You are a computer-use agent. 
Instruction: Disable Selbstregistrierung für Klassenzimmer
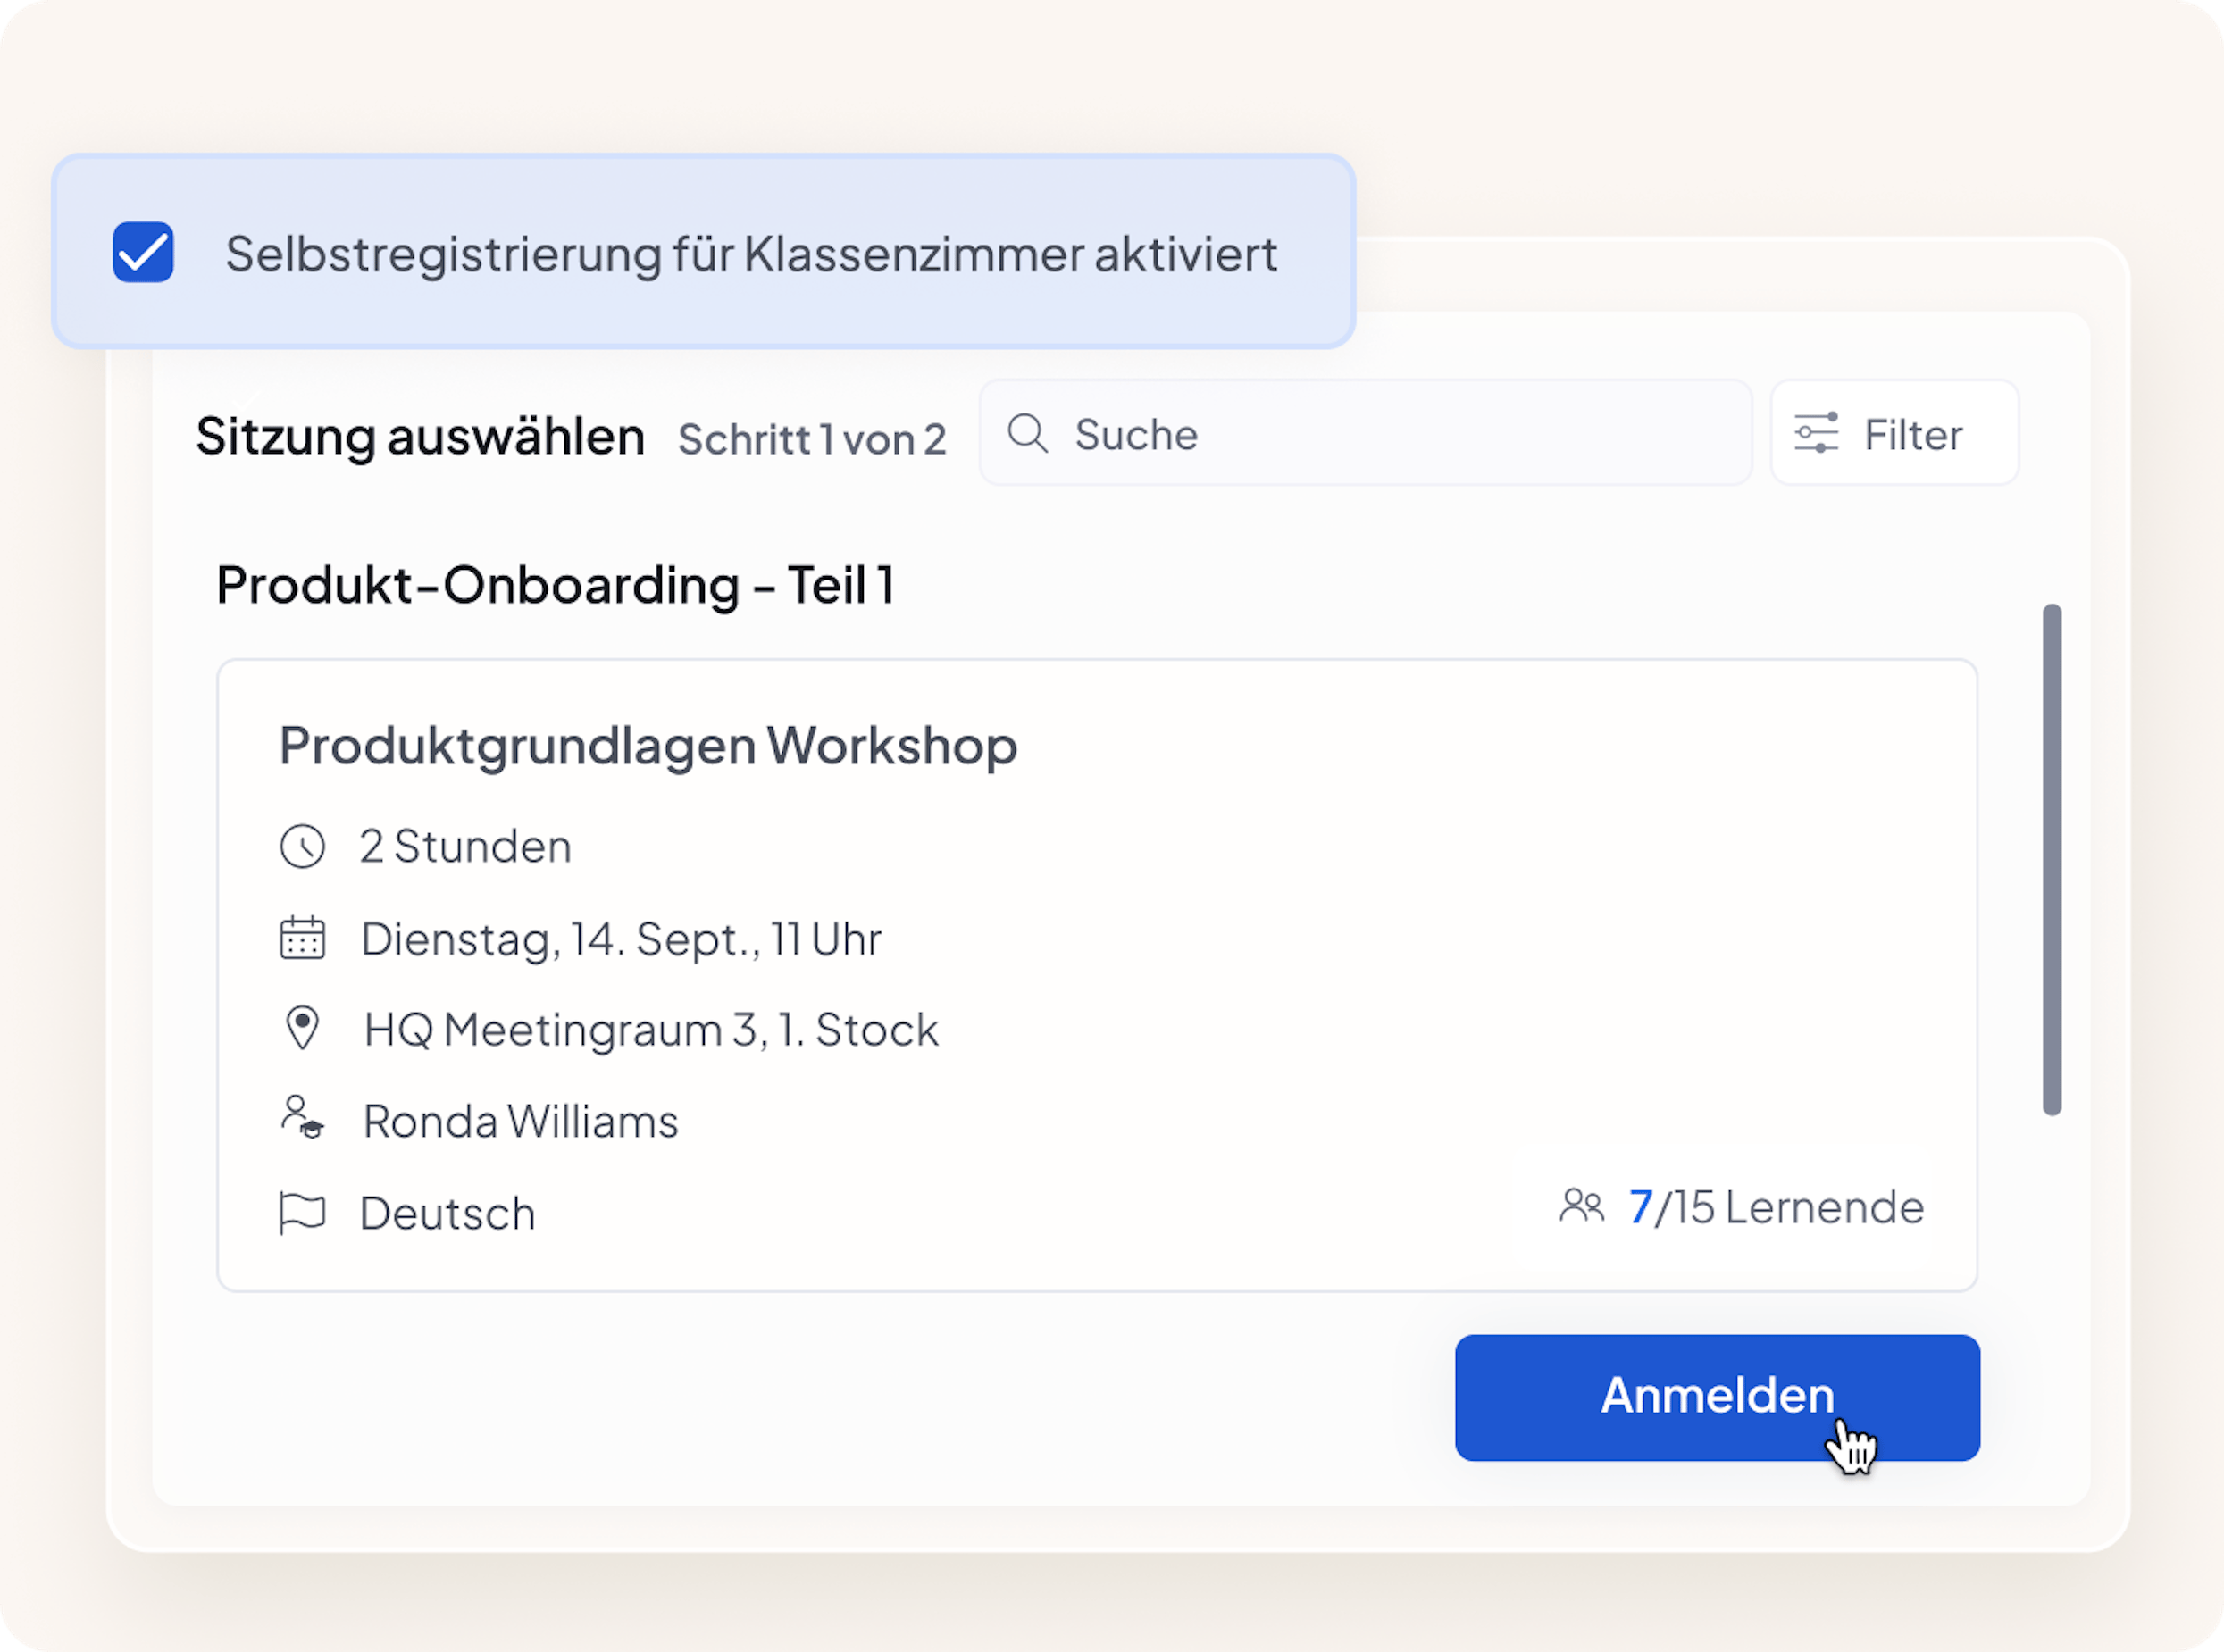pos(143,255)
